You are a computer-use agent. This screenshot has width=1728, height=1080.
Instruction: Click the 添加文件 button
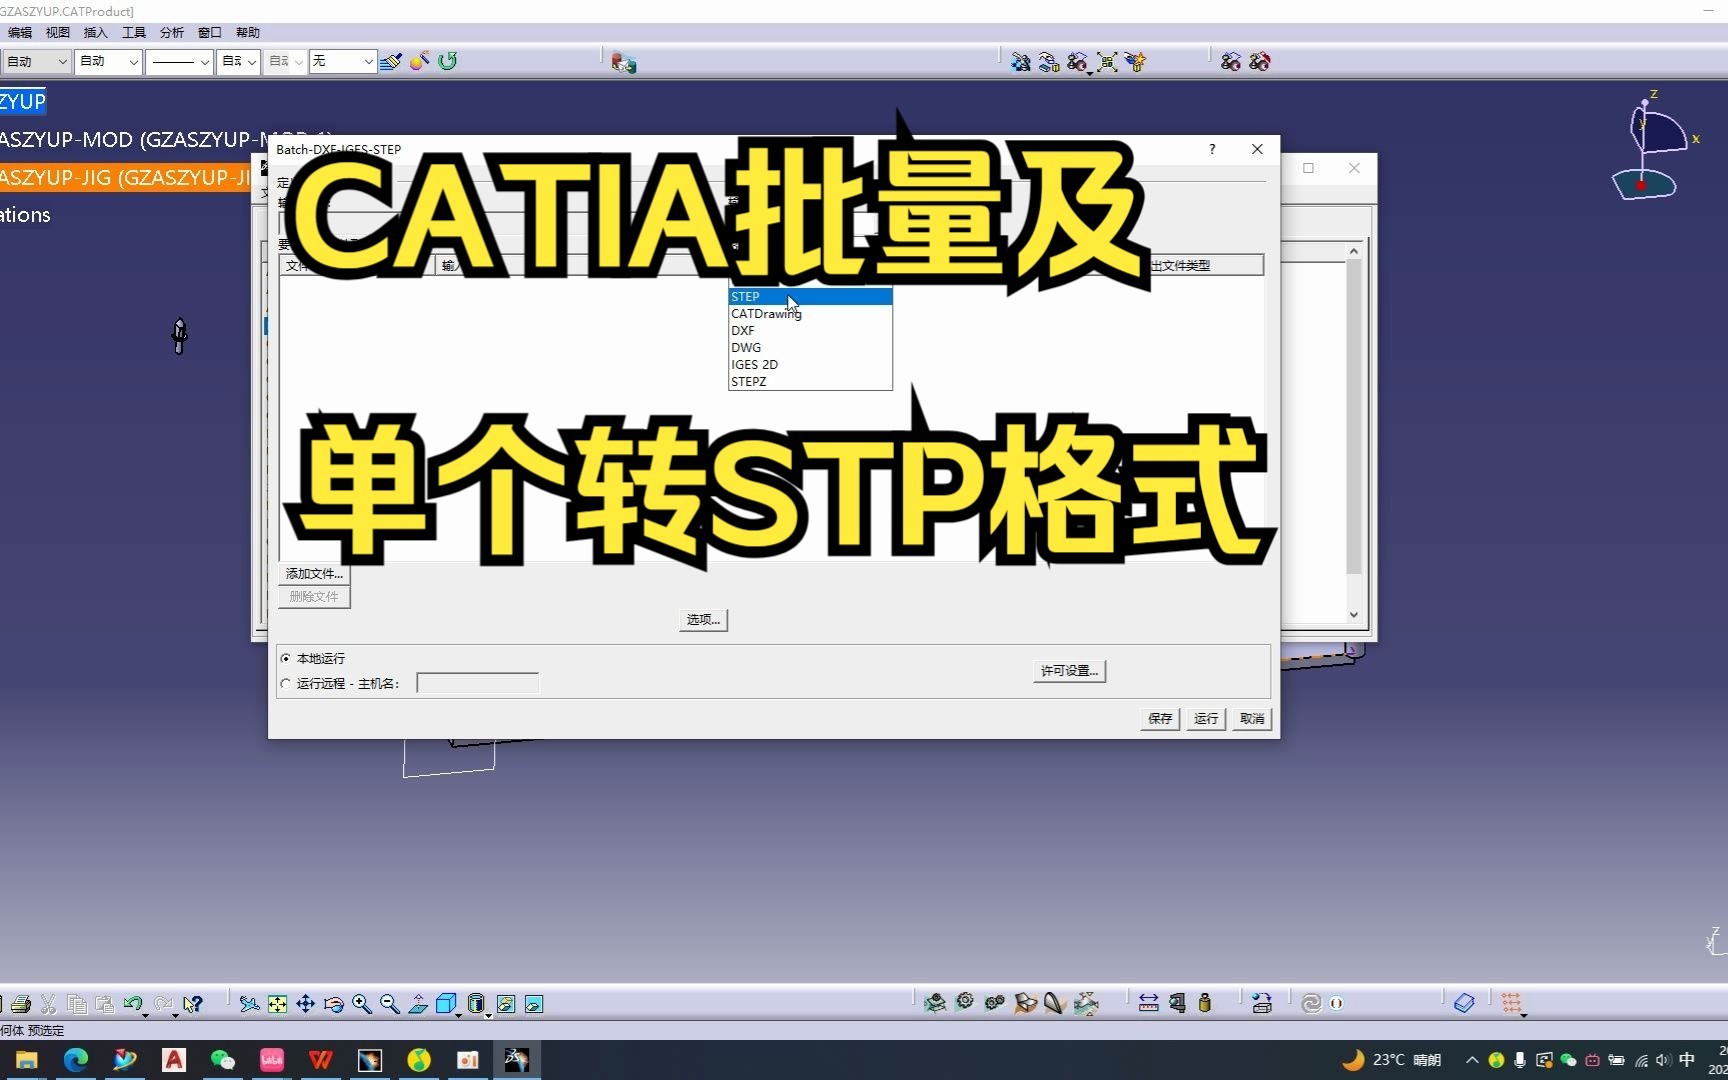pyautogui.click(x=312, y=573)
